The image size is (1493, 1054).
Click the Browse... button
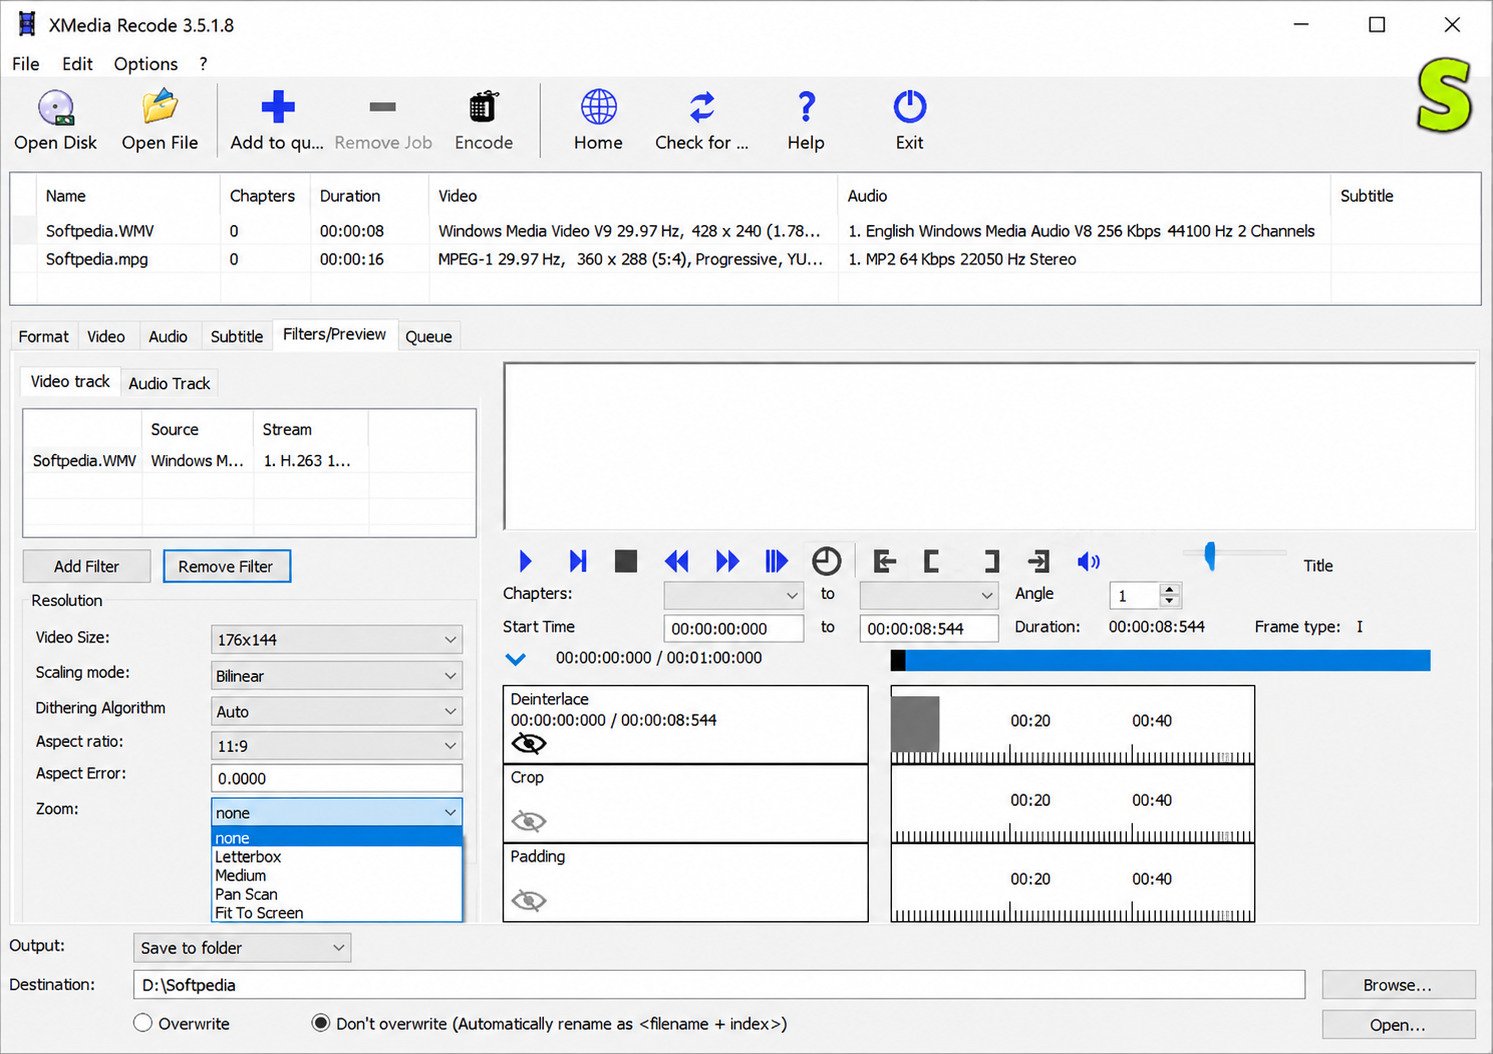(1398, 985)
